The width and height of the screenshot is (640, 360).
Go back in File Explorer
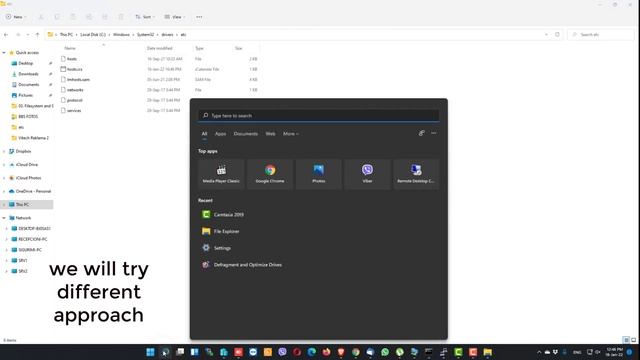coord(6,35)
